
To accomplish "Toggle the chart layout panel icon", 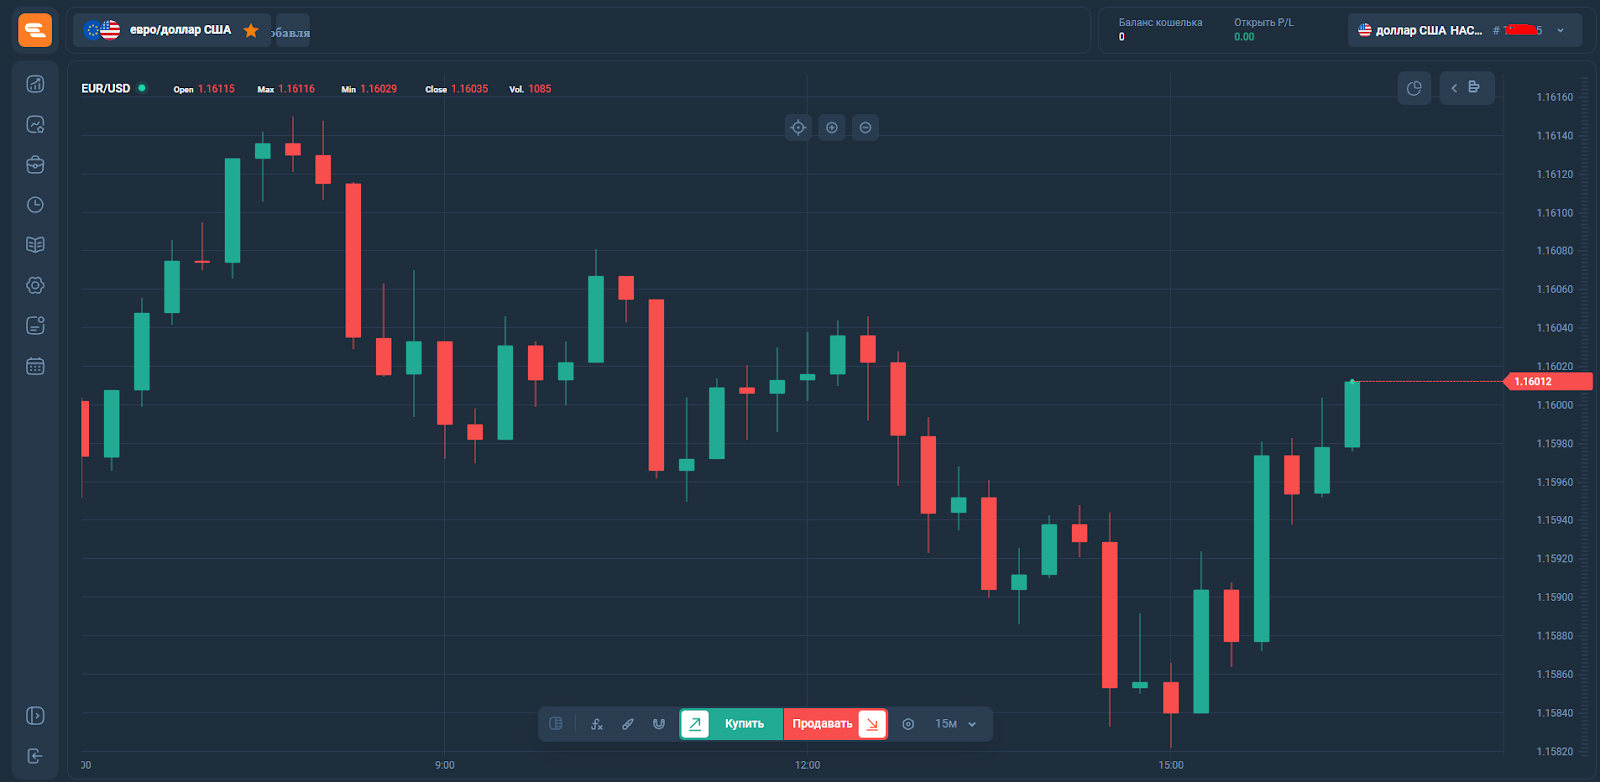I will [556, 724].
